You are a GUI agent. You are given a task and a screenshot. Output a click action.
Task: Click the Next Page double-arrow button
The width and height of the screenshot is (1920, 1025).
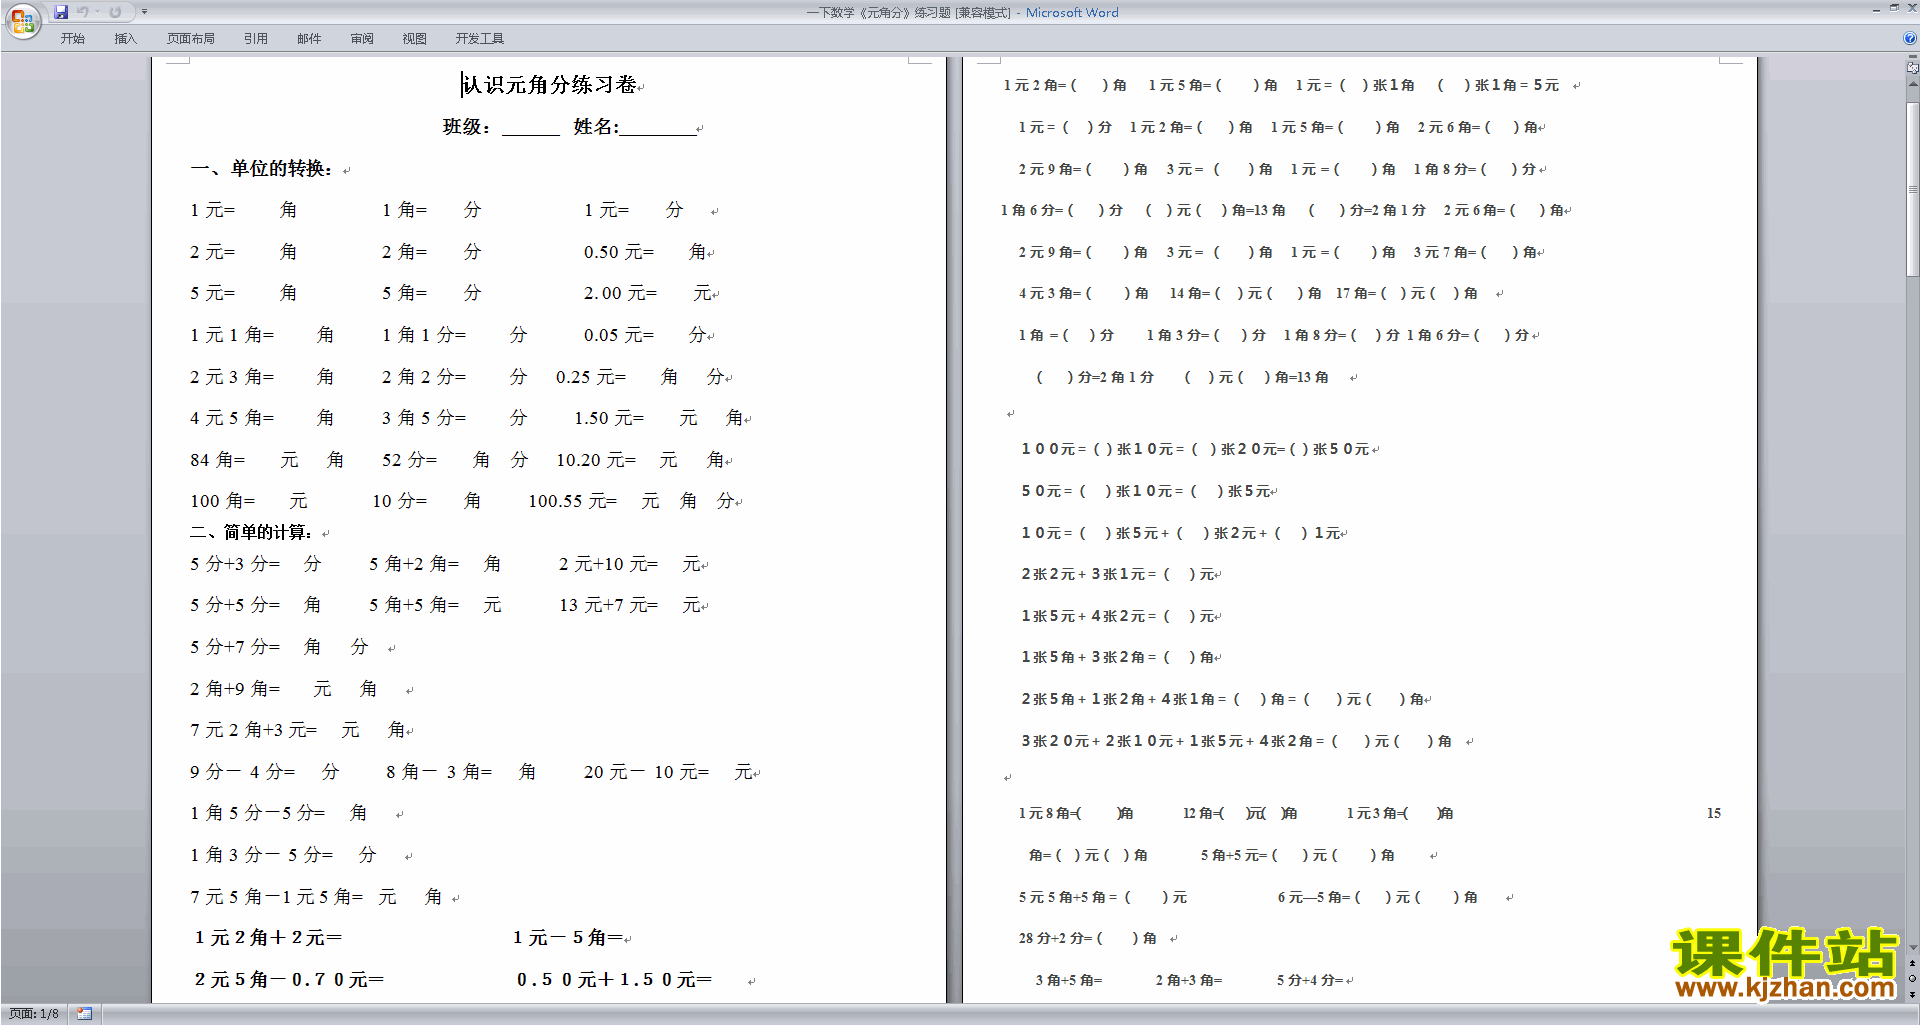tap(1912, 994)
